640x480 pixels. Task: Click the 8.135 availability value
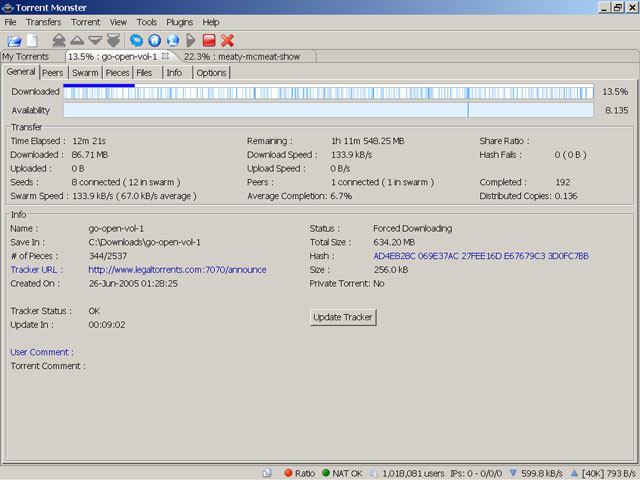[x=616, y=110]
